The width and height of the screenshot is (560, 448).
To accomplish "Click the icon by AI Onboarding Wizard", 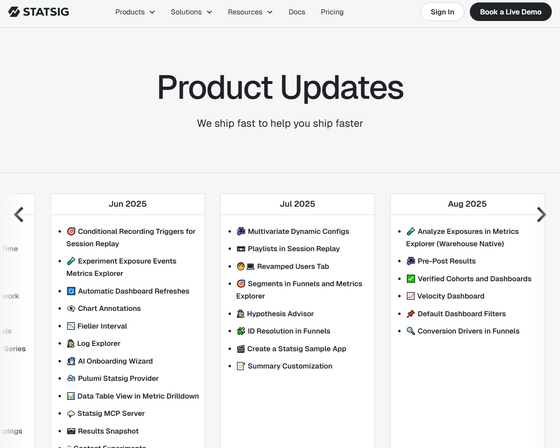I will pos(71,361).
